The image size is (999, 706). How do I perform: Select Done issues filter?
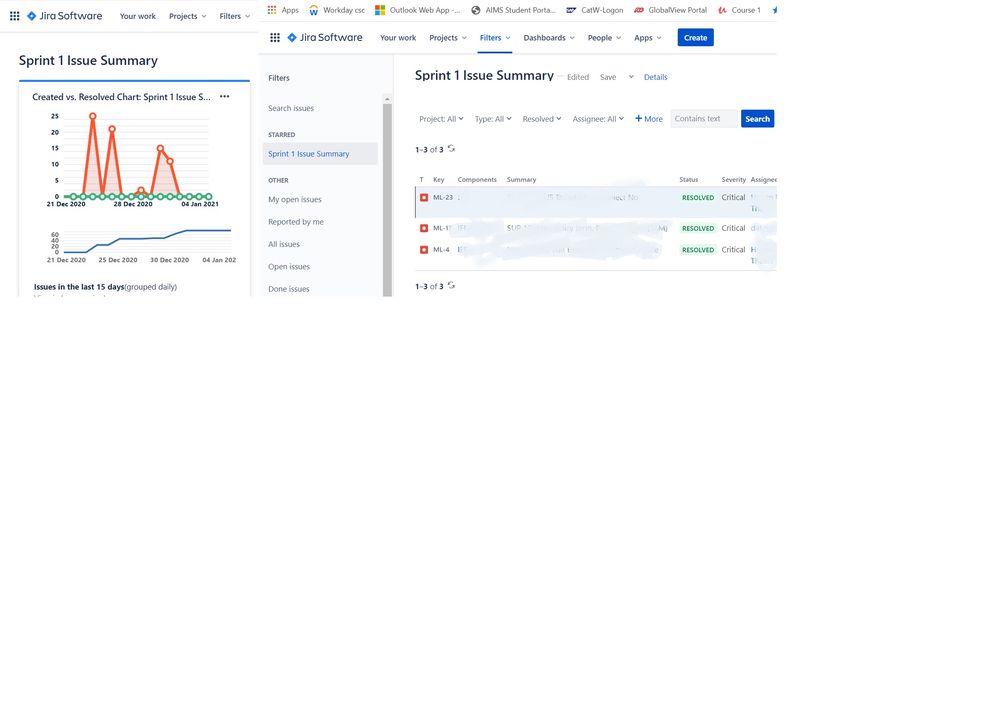click(289, 289)
